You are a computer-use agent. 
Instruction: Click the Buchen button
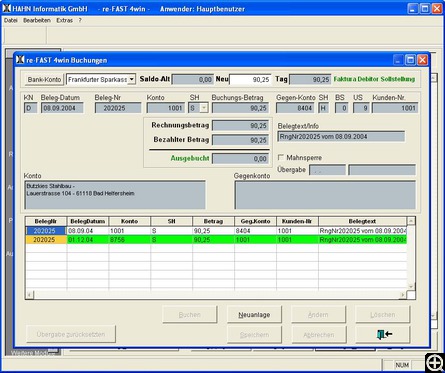190,315
